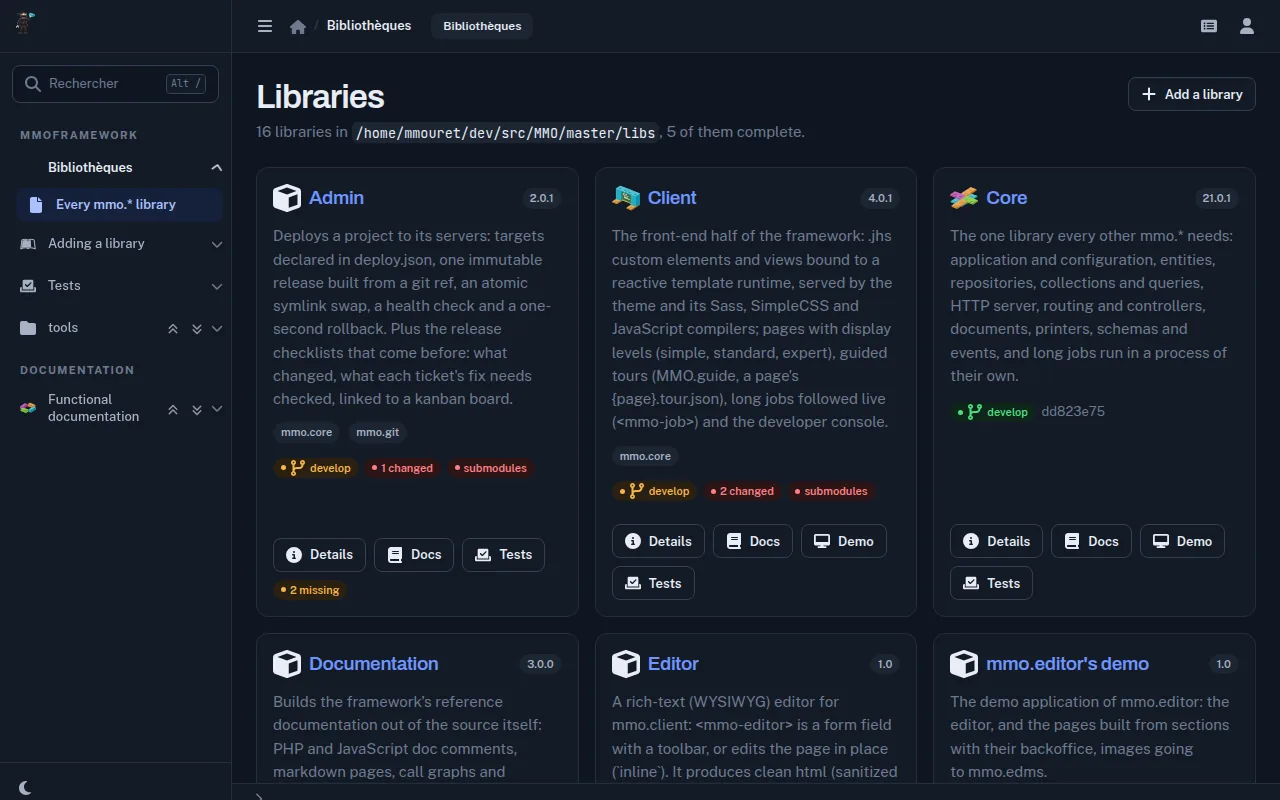Toggle the hamburger sidebar menu
The image size is (1280, 800).
point(265,26)
